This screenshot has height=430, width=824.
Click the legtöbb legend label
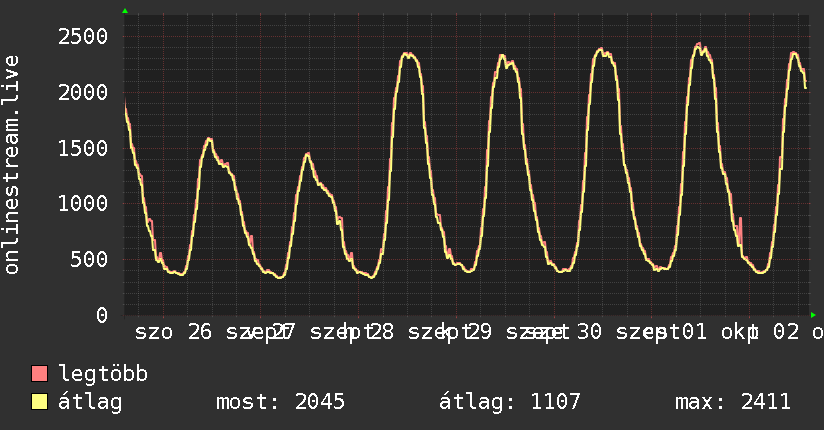tap(103, 374)
